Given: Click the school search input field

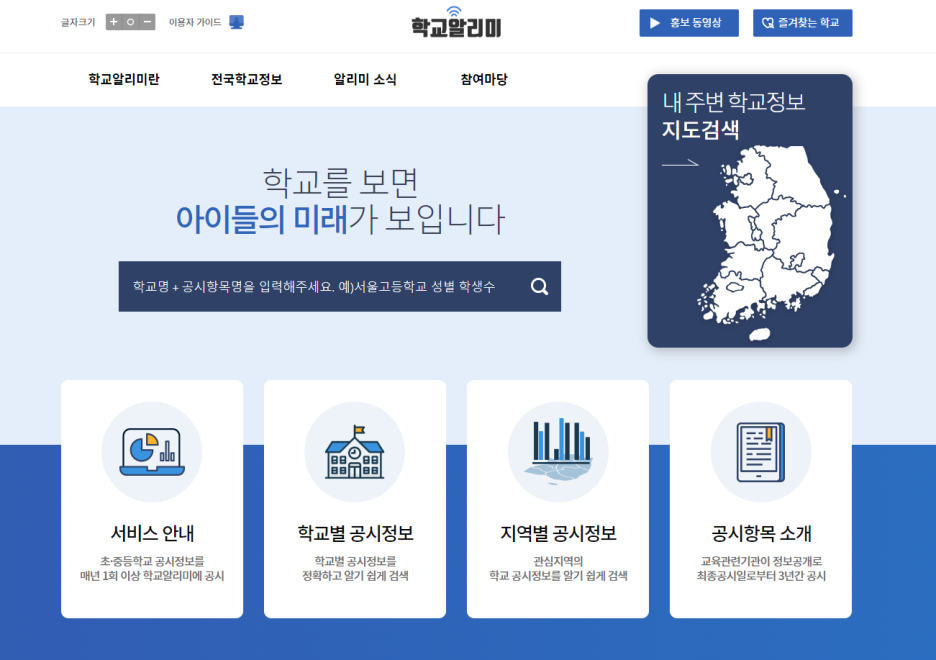Looking at the screenshot, I should (340, 286).
